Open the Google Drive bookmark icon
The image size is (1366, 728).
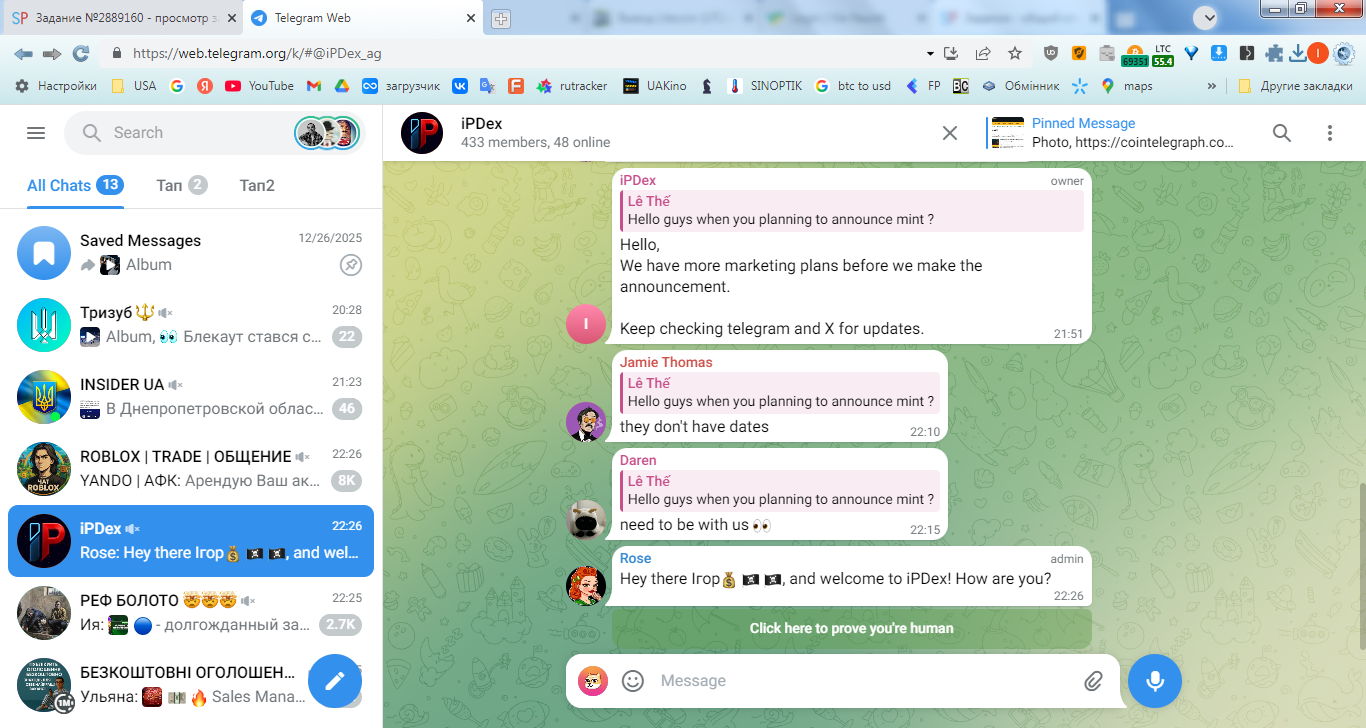pyautogui.click(x=341, y=86)
